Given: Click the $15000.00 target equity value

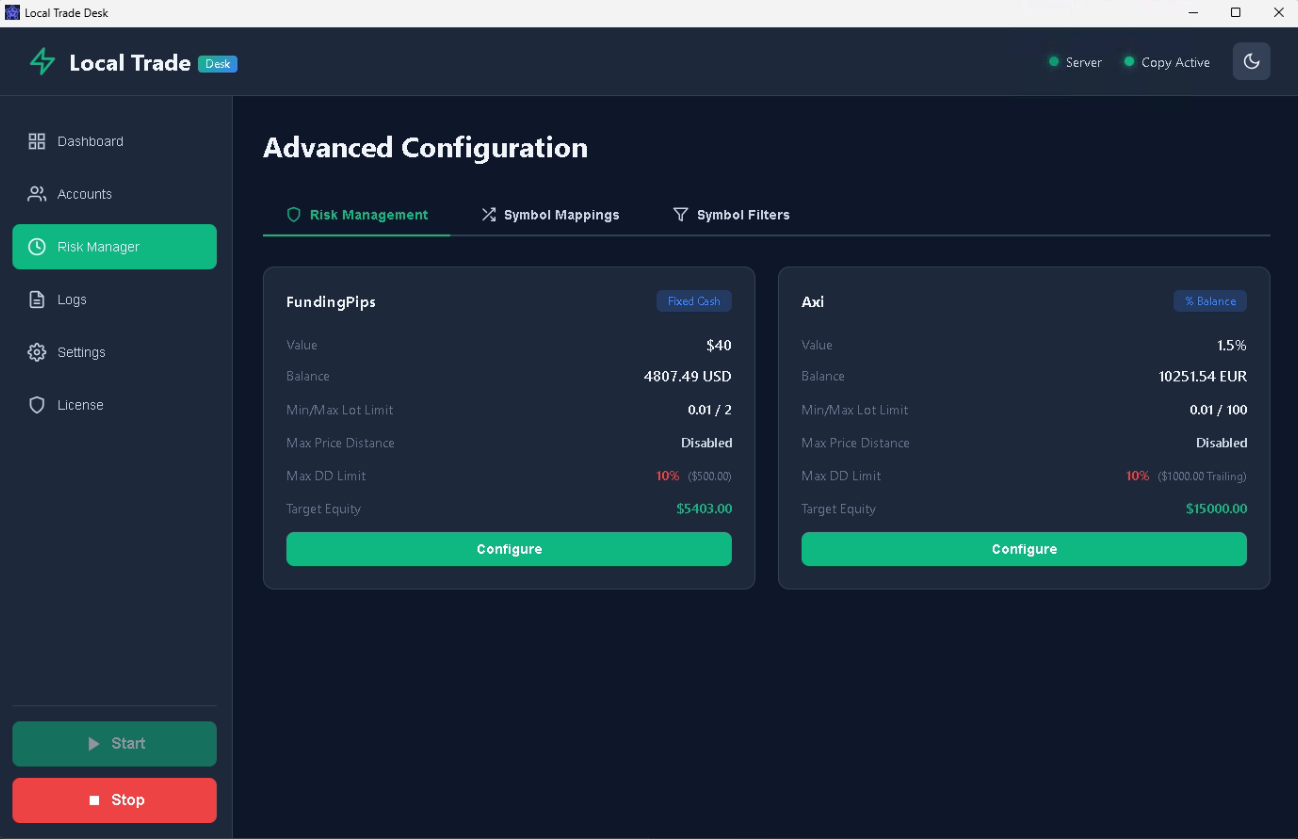Looking at the screenshot, I should (x=1216, y=509).
